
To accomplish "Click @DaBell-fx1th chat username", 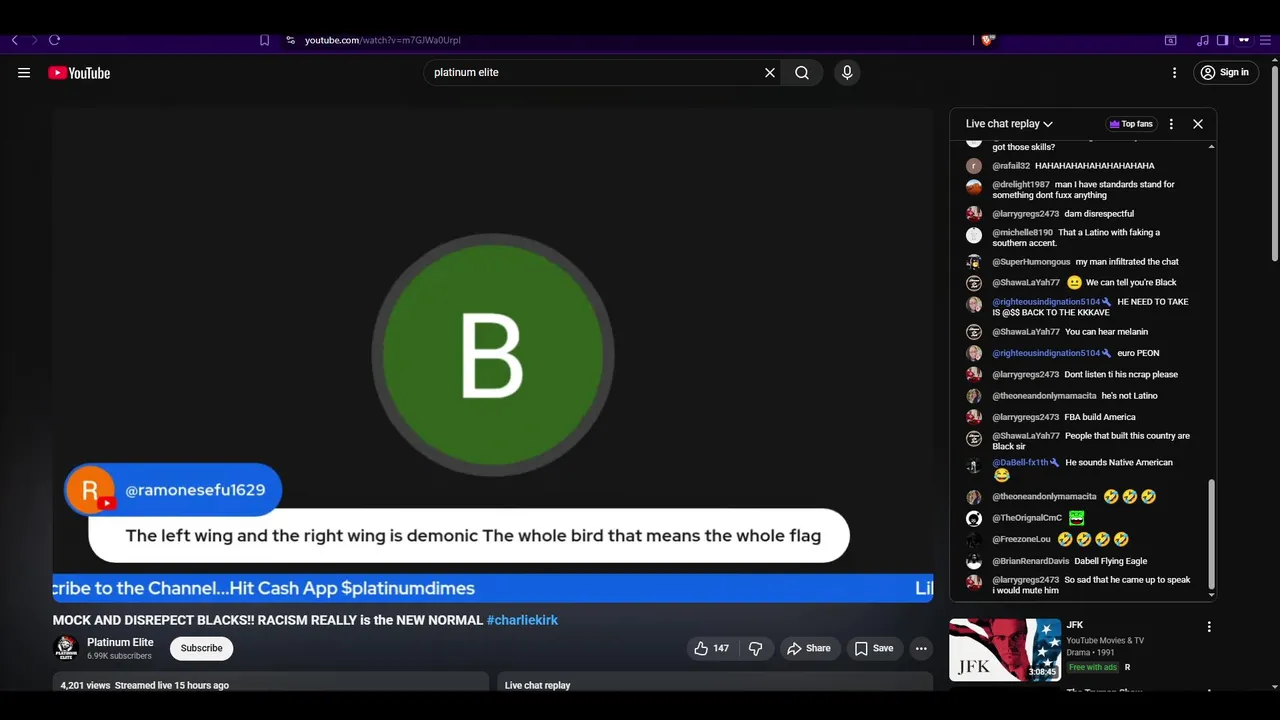I will pyautogui.click(x=1020, y=462).
